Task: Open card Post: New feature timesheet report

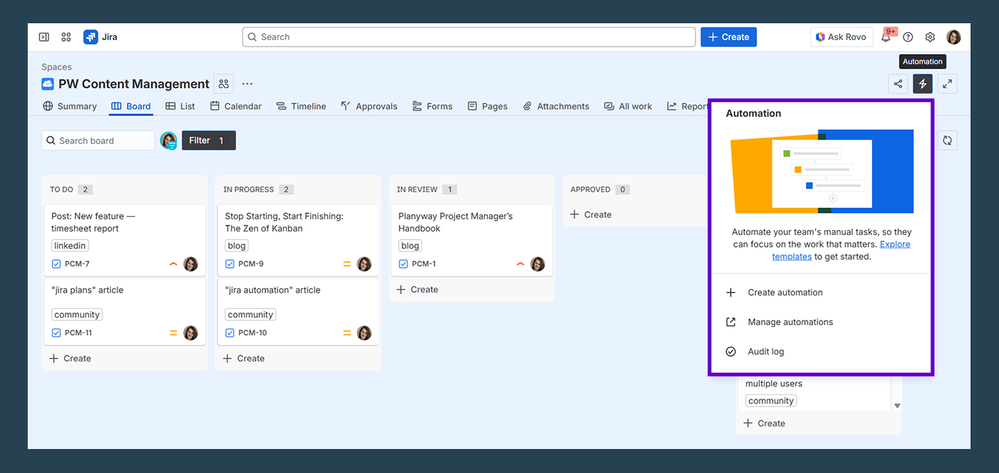Action: [125, 240]
